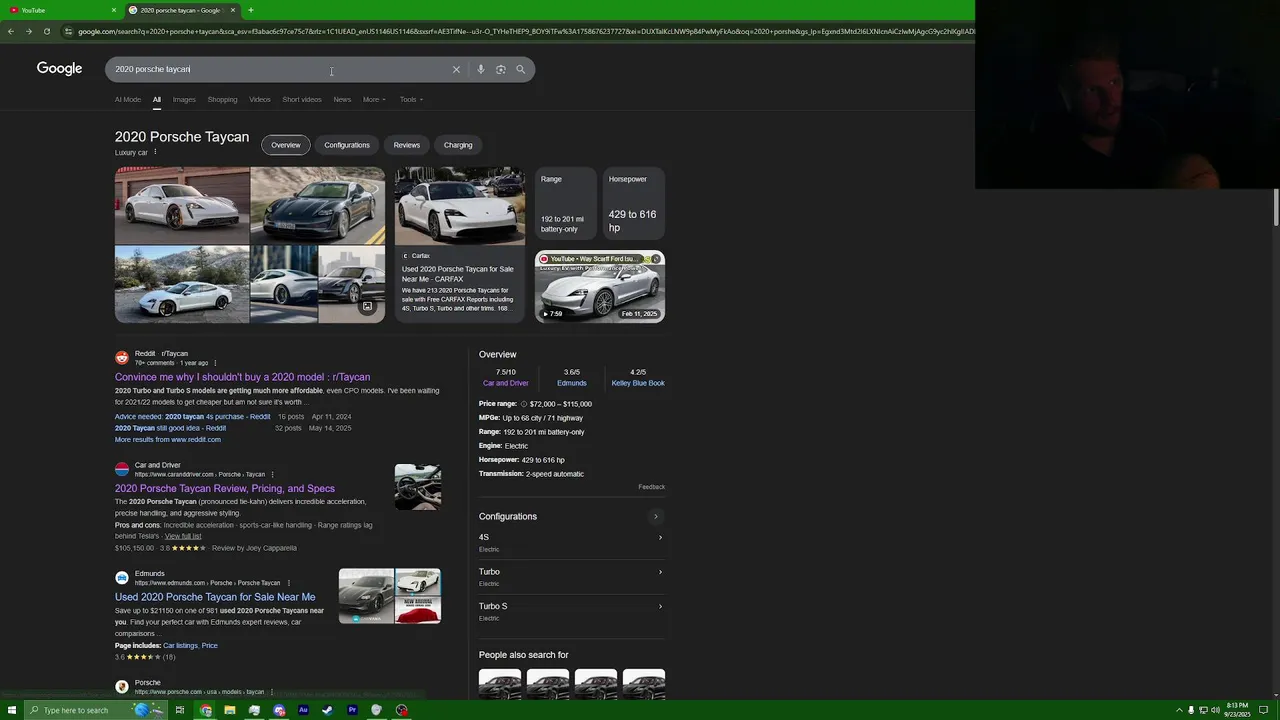
Task: Play the YouTube Taycan video thumbnail
Action: pos(600,286)
